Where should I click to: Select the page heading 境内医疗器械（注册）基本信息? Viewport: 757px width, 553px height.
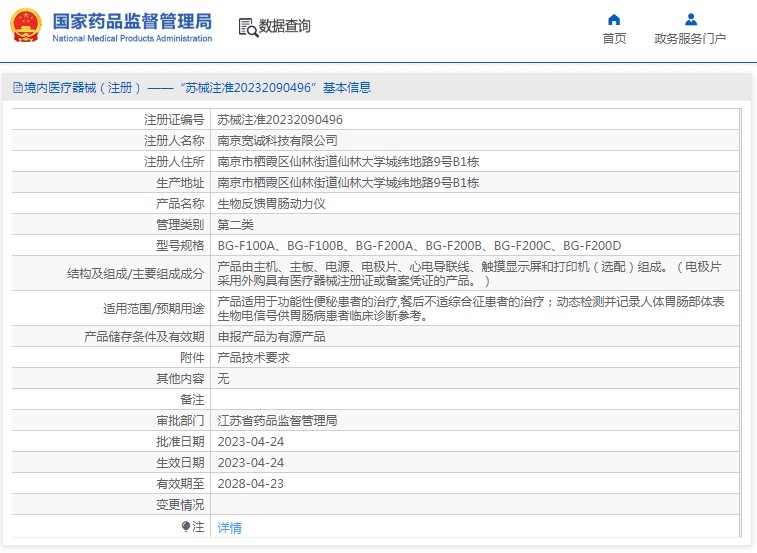tap(197, 87)
